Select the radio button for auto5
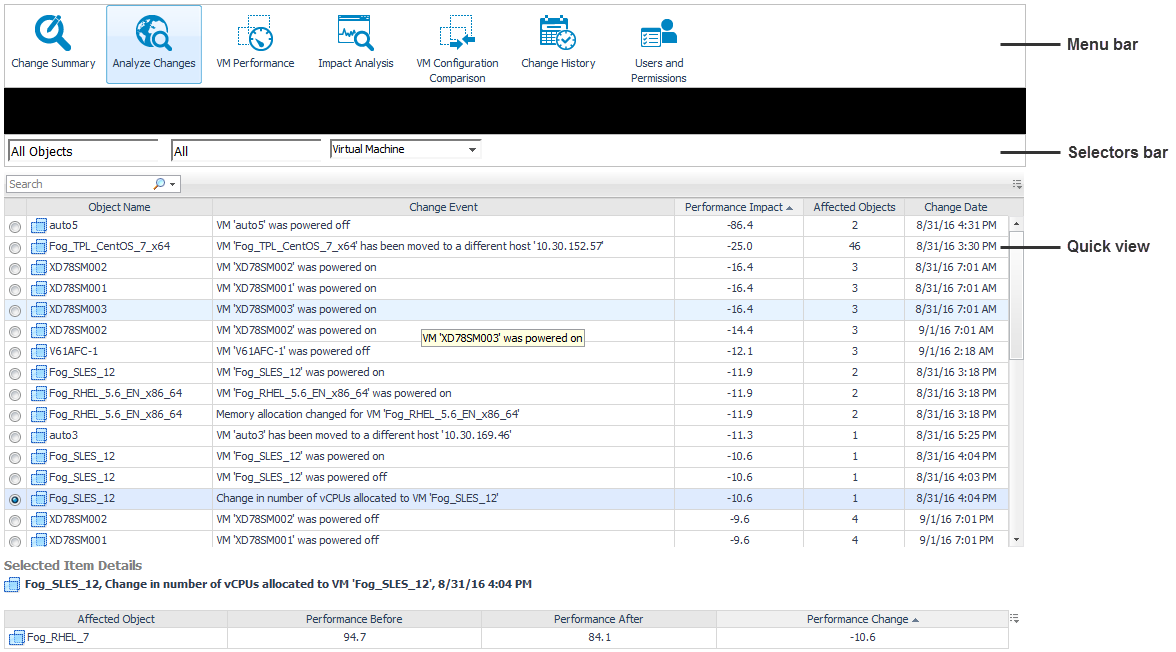 click(x=14, y=227)
